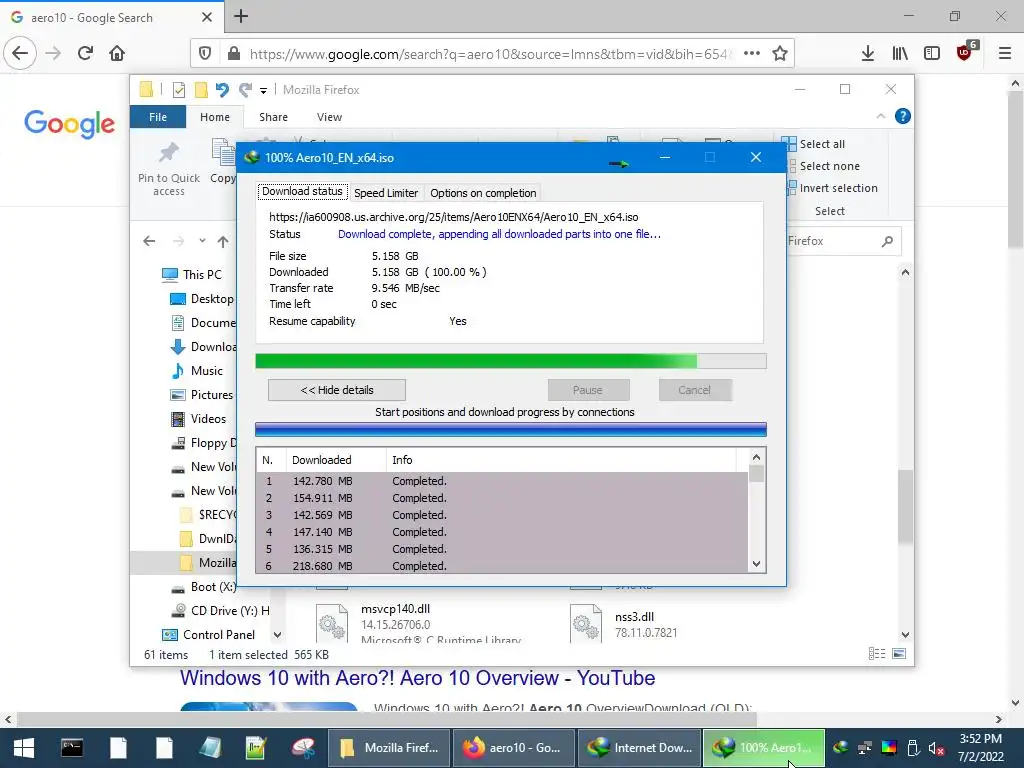Open page actions three-dot menu in address bar
The height and width of the screenshot is (768, 1024).
[752, 54]
